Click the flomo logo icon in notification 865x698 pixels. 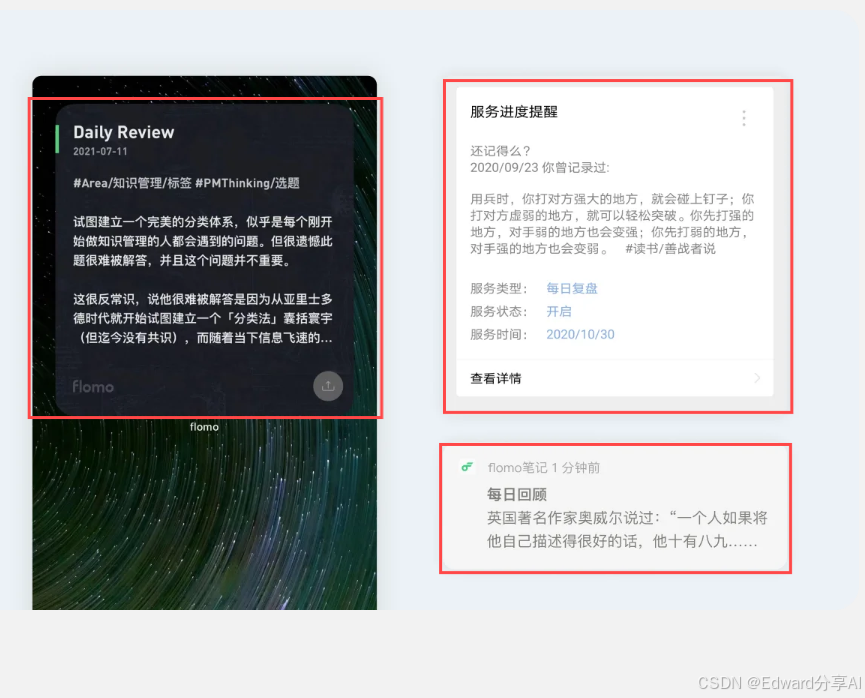pos(467,467)
